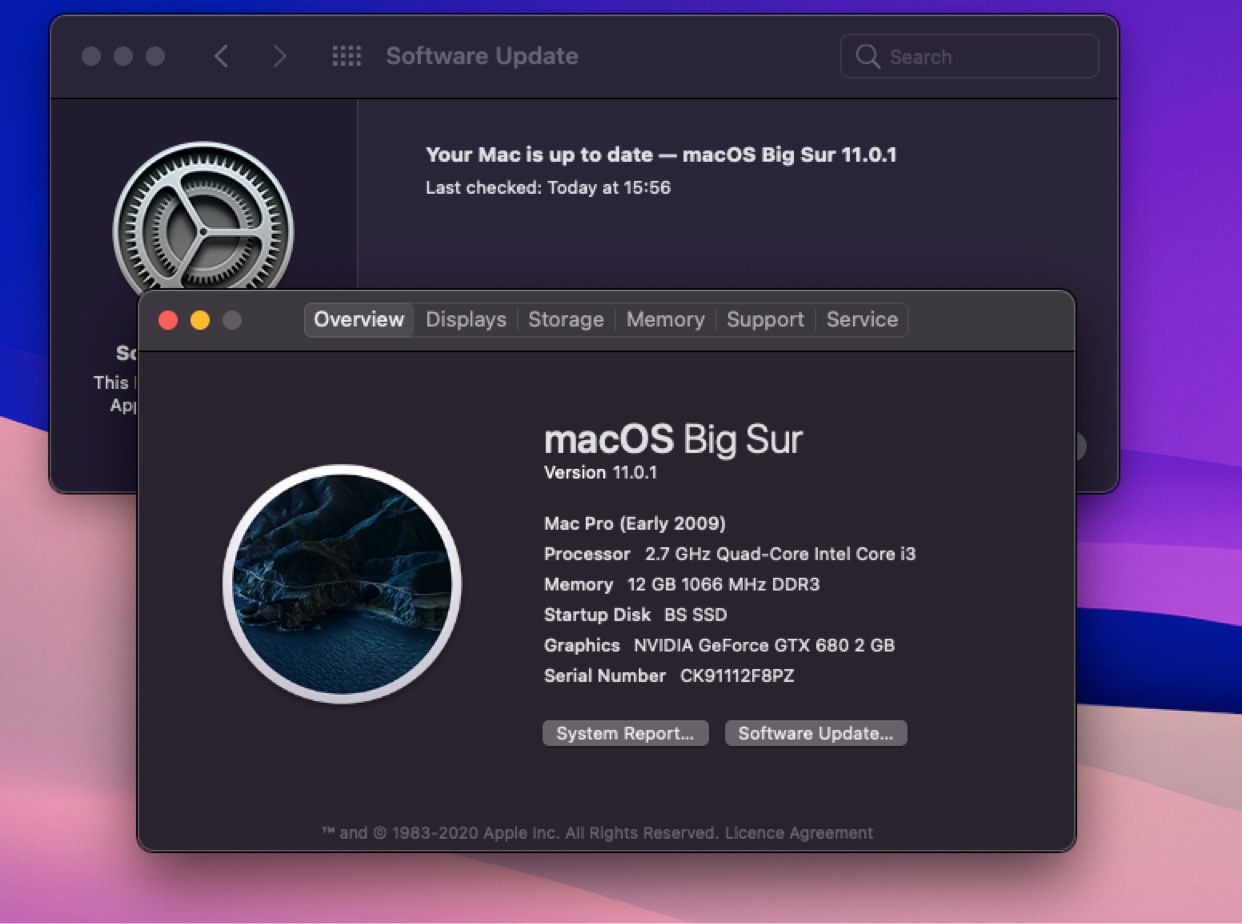The image size is (1242, 924).
Task: Click the NVIDIA GeForce GTX 680 text
Action: (x=764, y=646)
